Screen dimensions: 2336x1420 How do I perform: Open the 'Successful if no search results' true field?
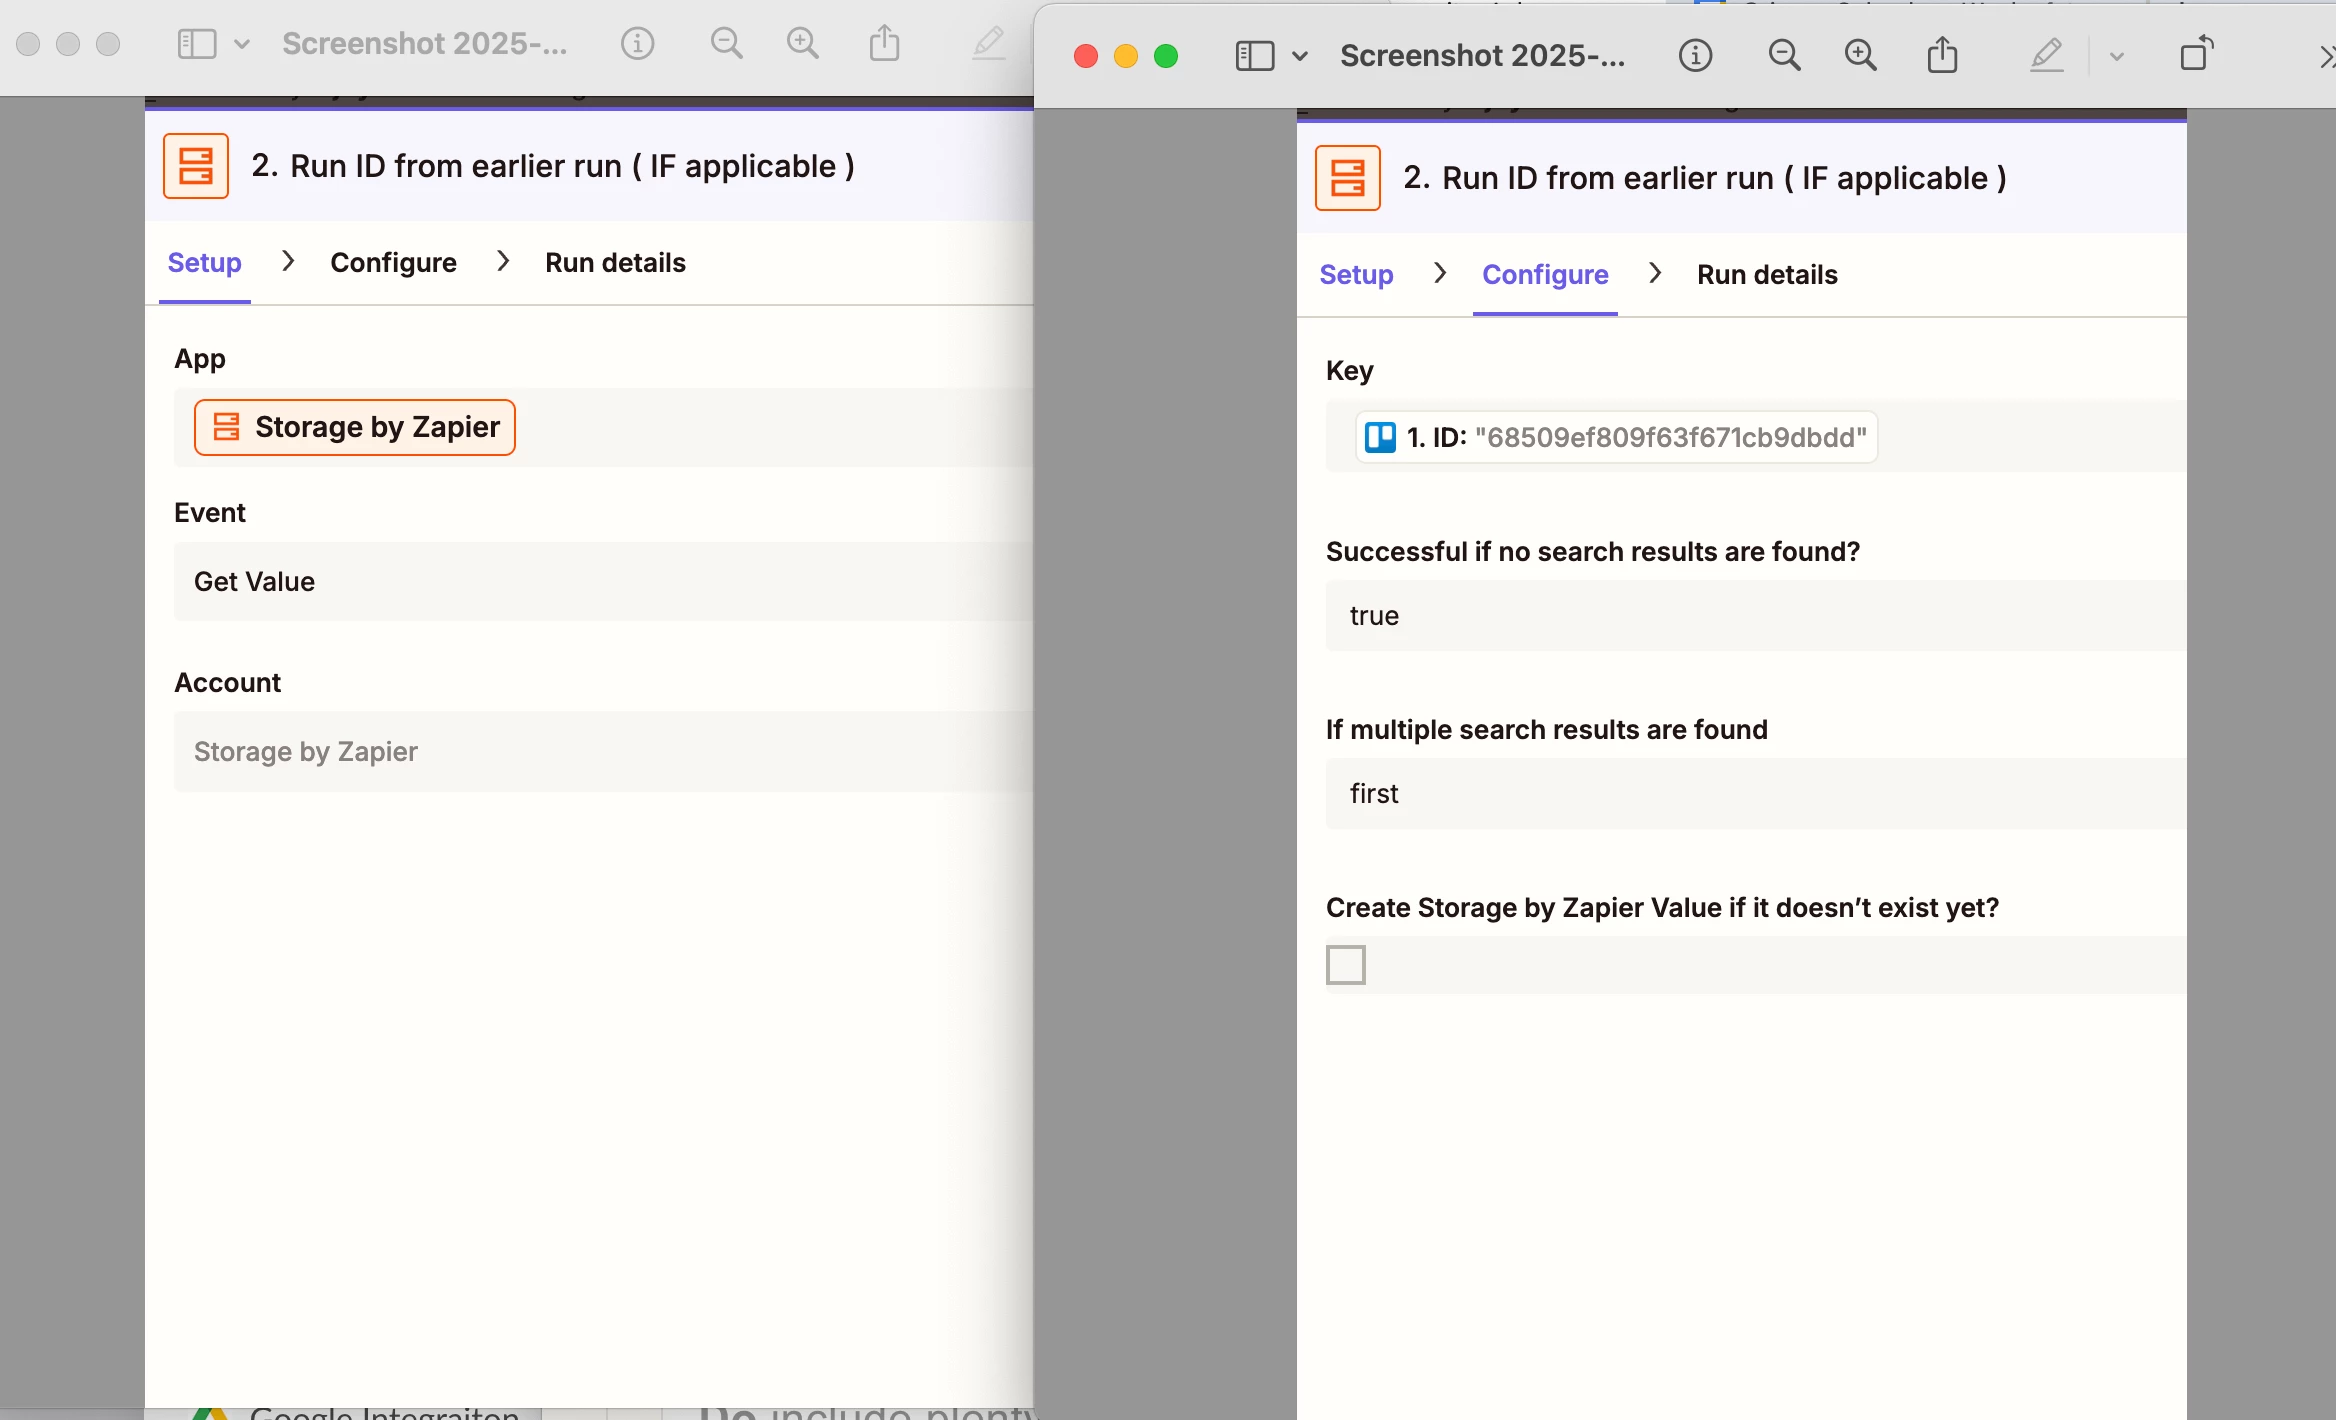(1756, 616)
